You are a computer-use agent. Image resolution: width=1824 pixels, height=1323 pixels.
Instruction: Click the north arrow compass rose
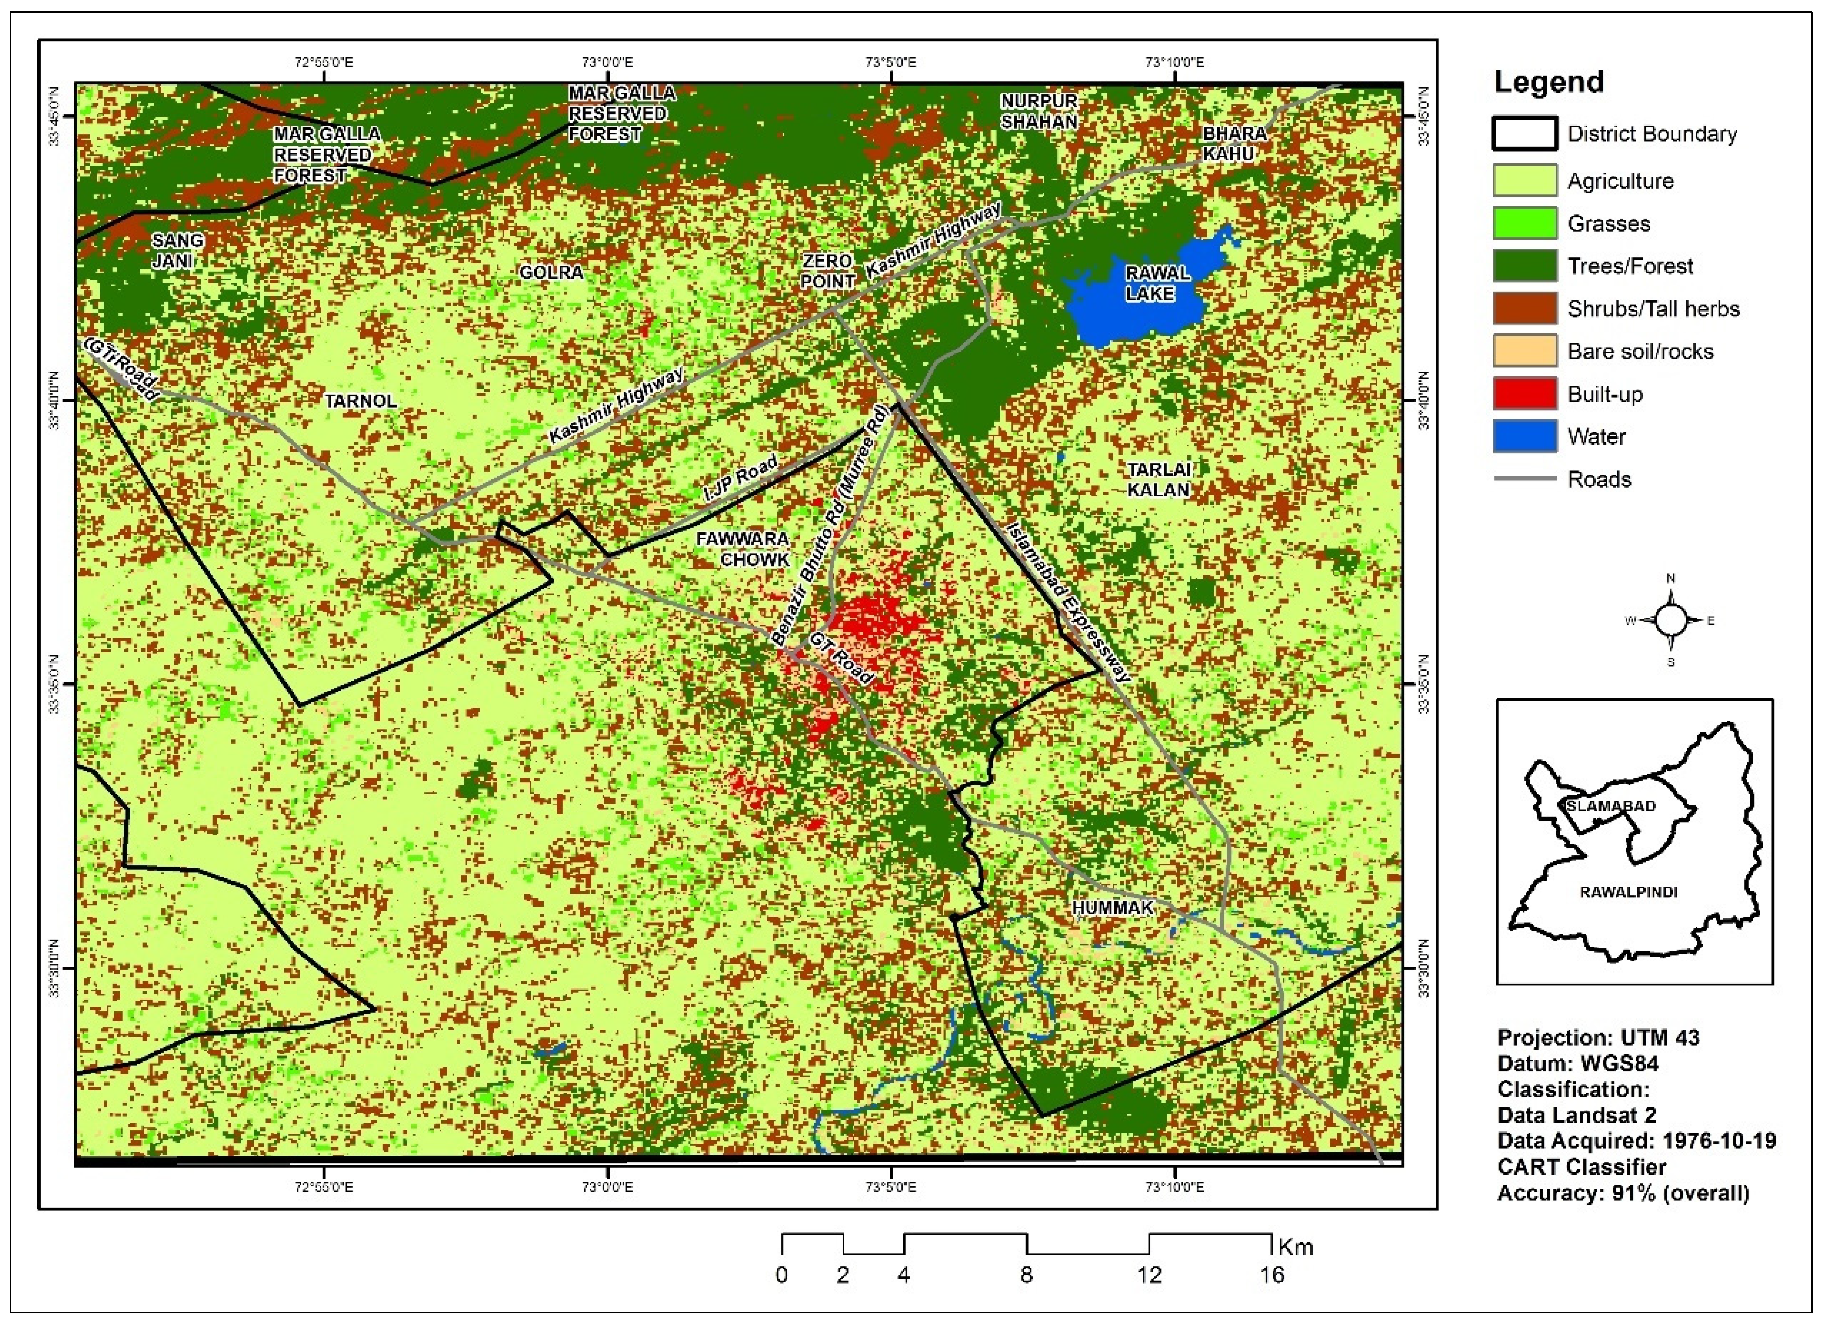pos(1670,620)
